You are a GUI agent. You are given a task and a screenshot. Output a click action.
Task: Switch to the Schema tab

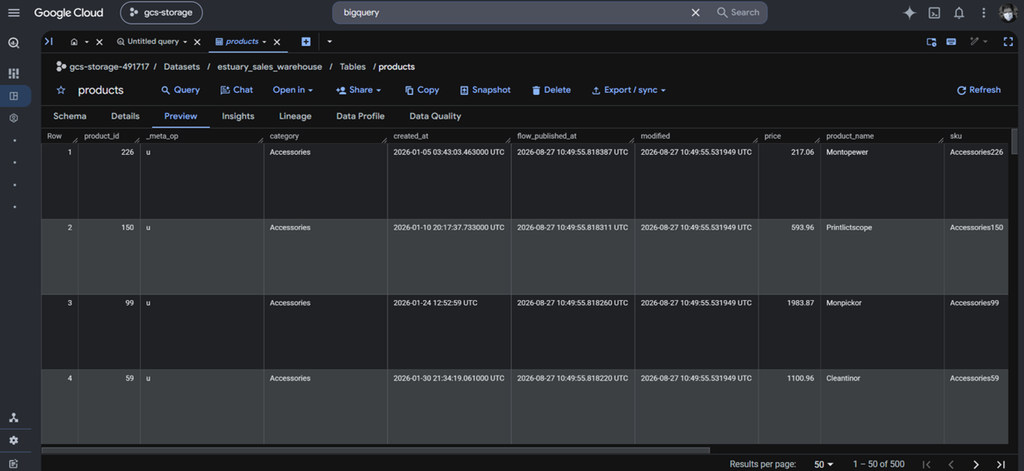70,116
